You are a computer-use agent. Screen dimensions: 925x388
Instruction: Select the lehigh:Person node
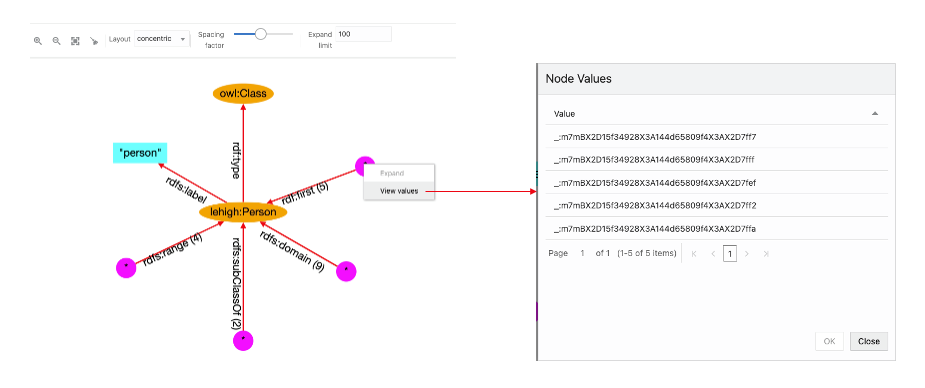[243, 211]
